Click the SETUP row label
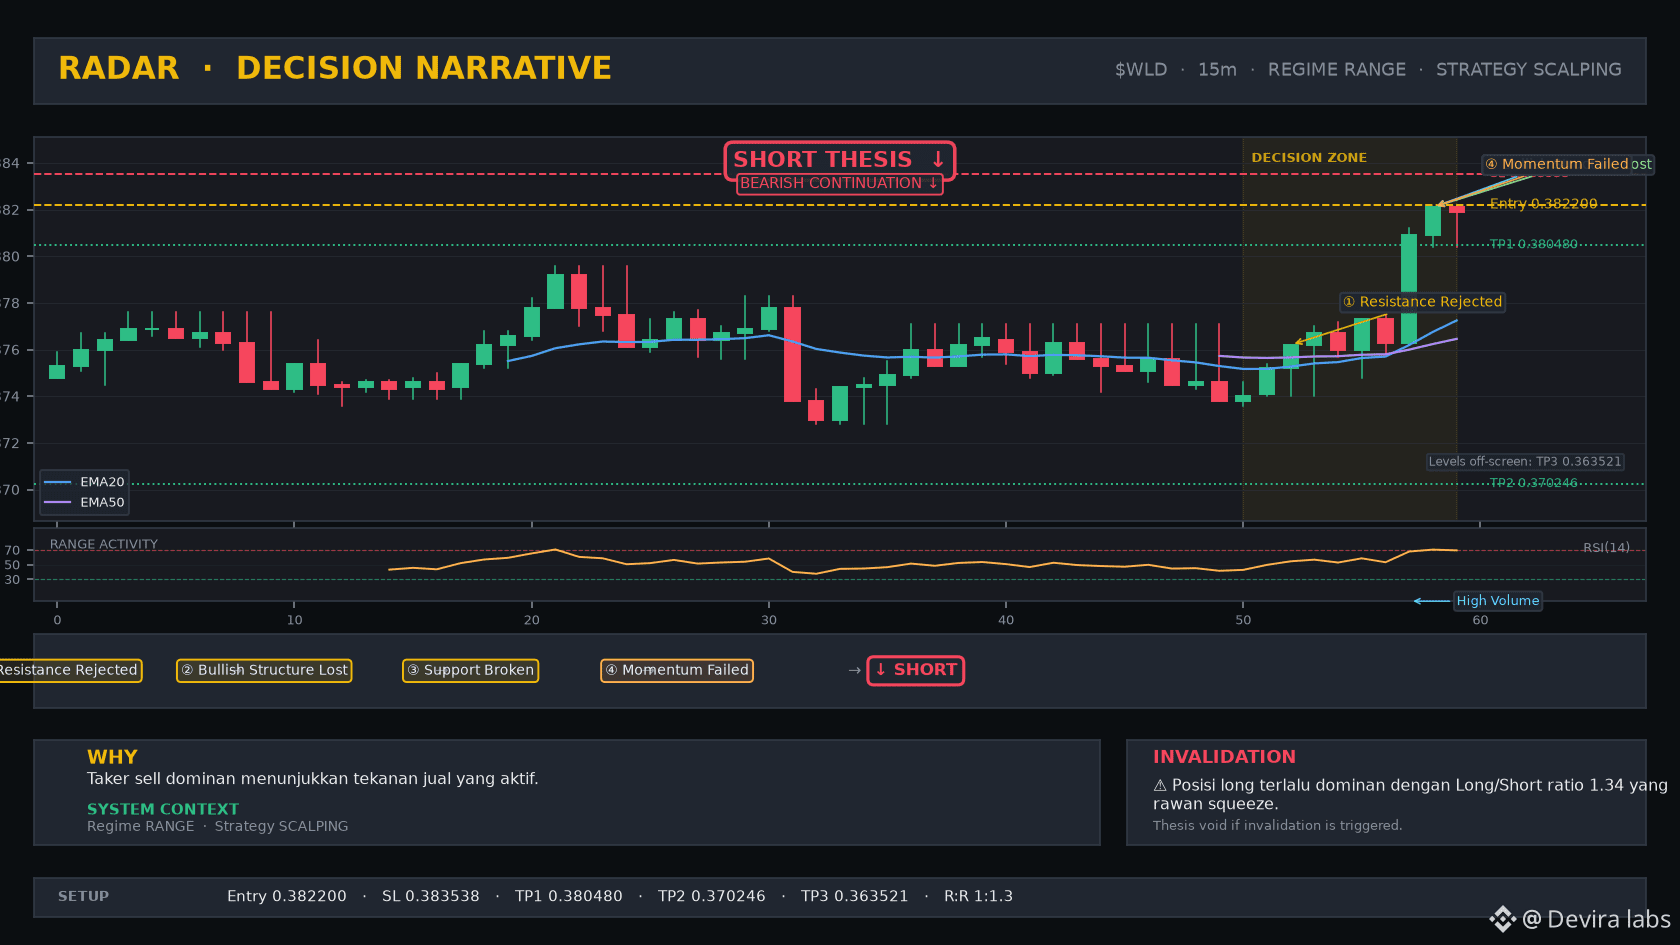Screen dimensions: 1680x945 point(83,896)
